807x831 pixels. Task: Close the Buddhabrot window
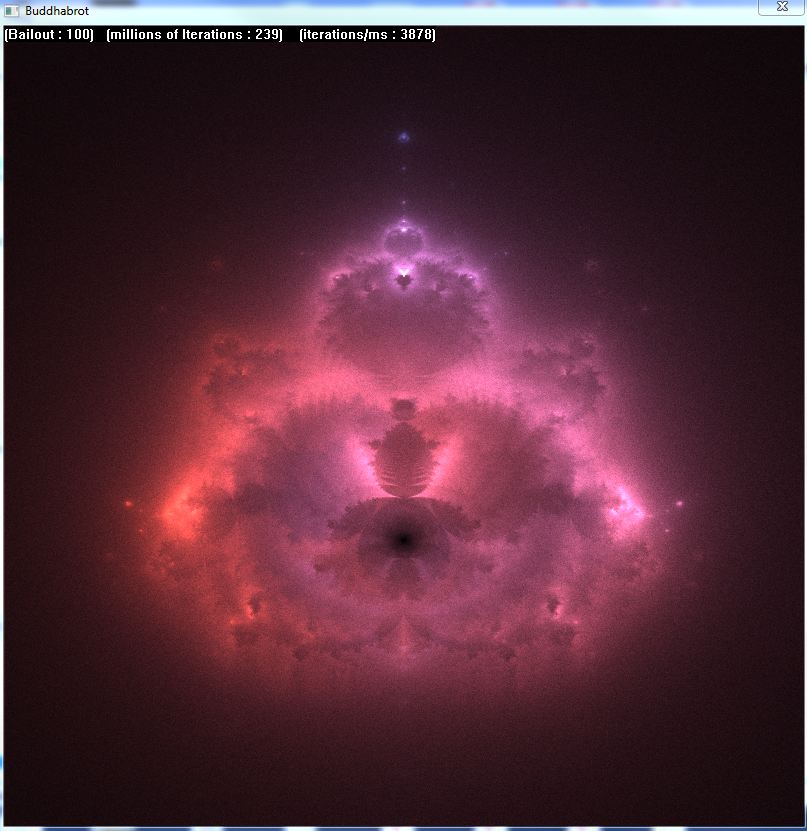[x=781, y=8]
